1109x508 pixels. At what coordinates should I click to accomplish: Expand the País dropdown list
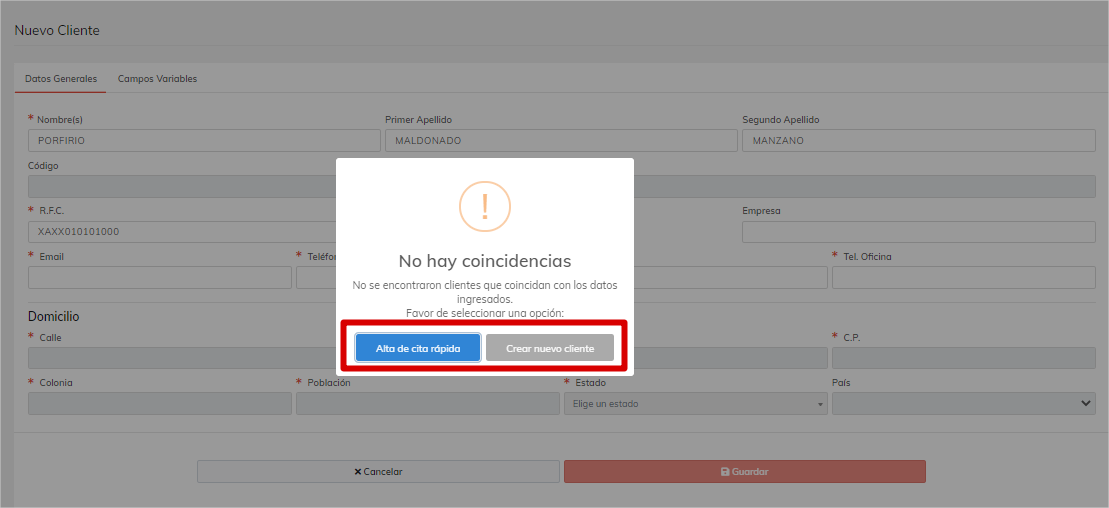pos(963,404)
